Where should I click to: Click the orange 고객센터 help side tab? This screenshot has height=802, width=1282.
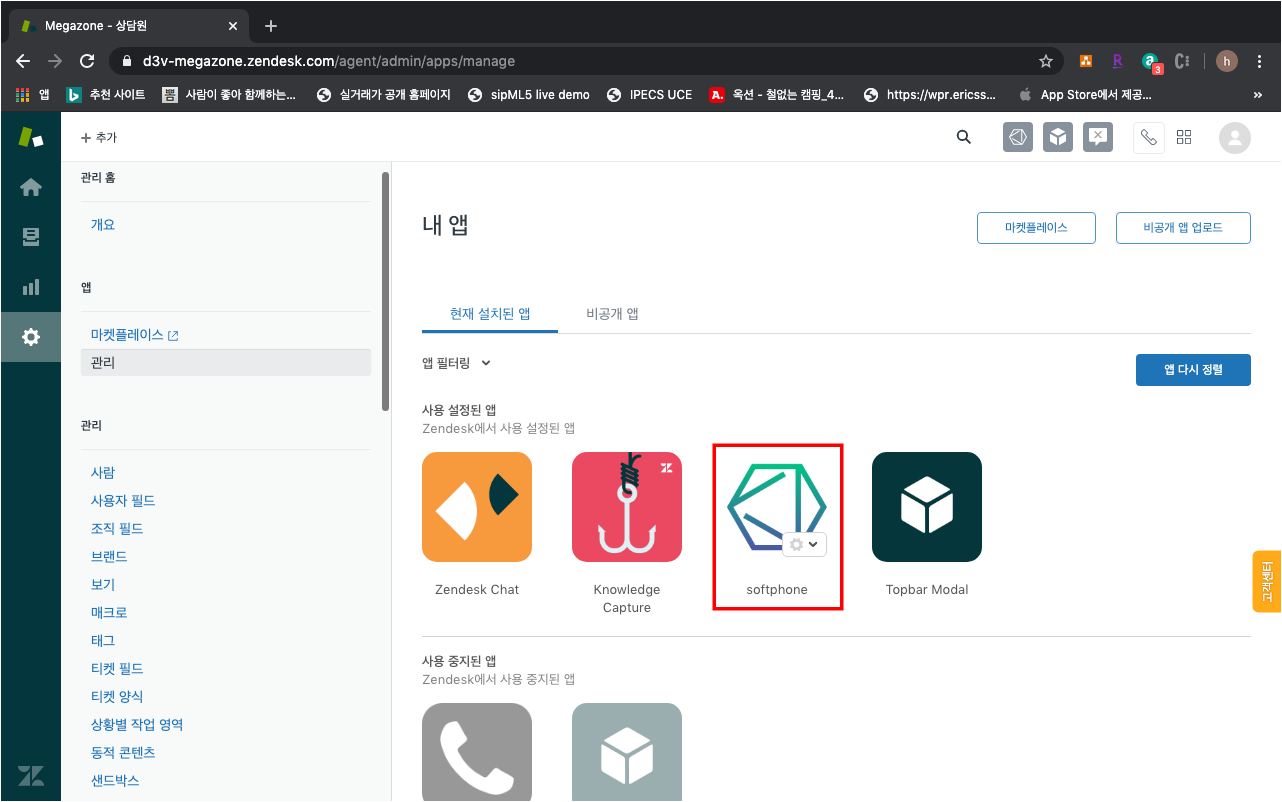tap(1267, 581)
